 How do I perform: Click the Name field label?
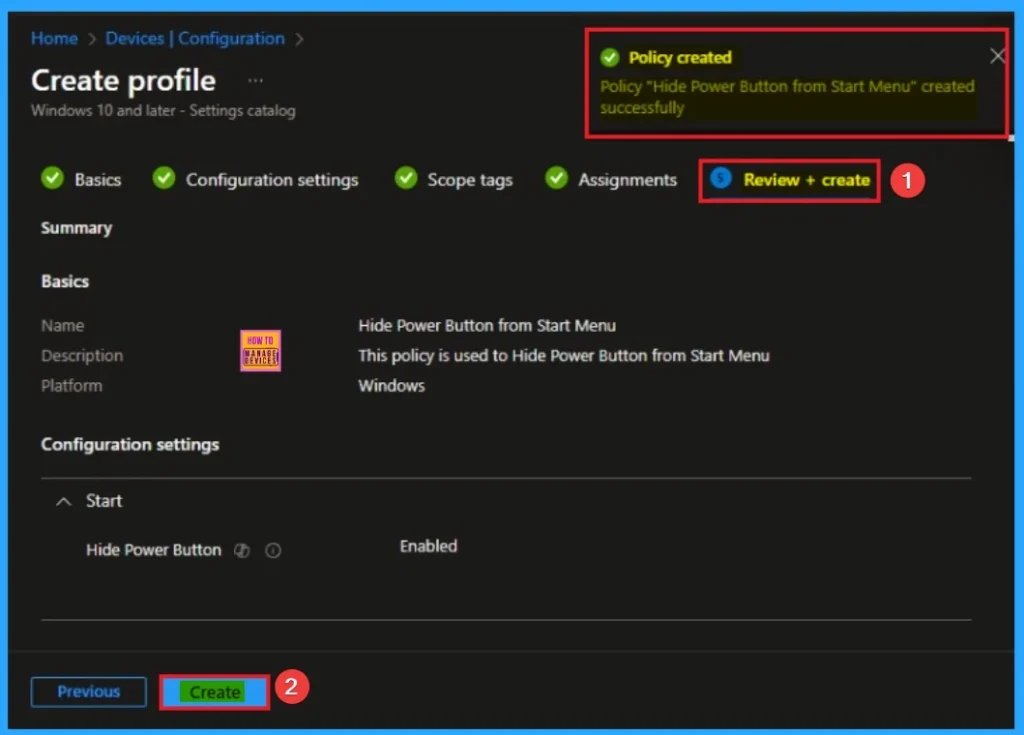click(x=63, y=325)
